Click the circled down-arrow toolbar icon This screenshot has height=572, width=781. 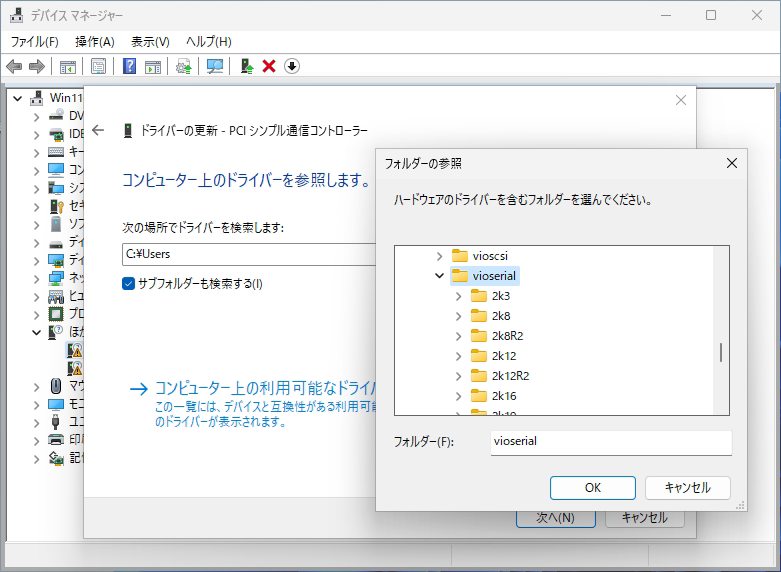(292, 66)
